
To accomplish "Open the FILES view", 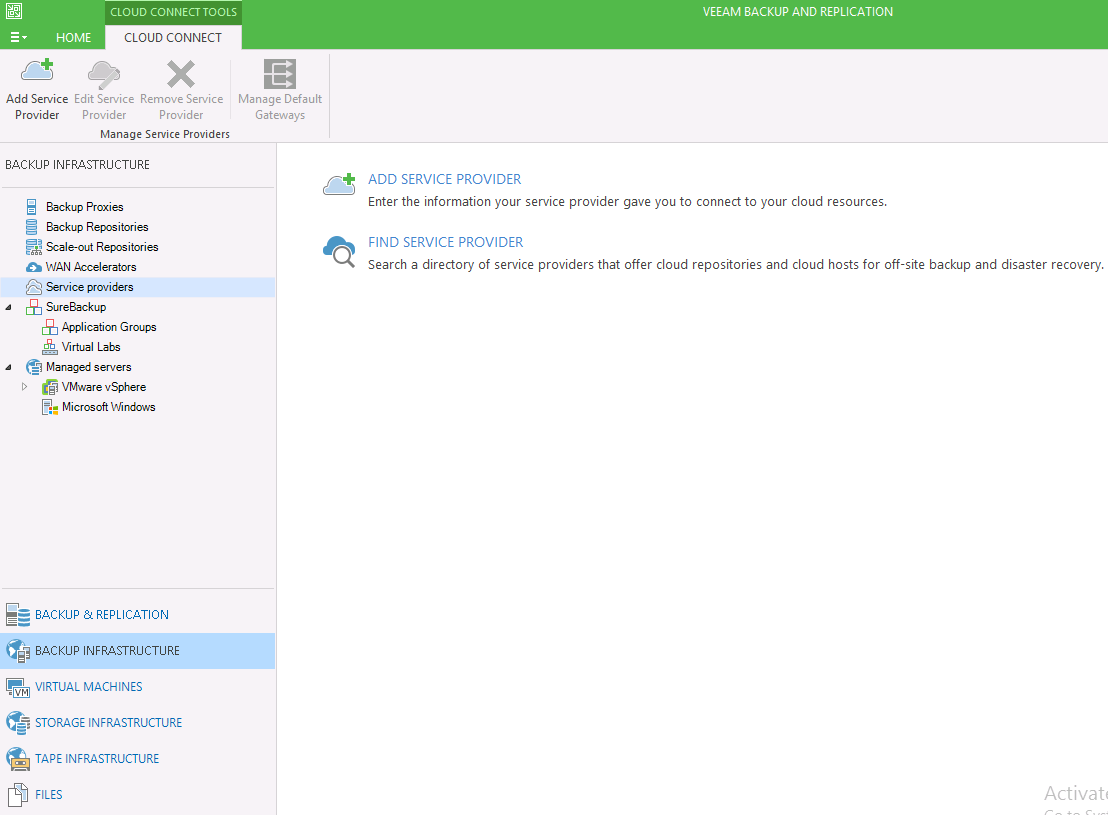I will [138, 795].
